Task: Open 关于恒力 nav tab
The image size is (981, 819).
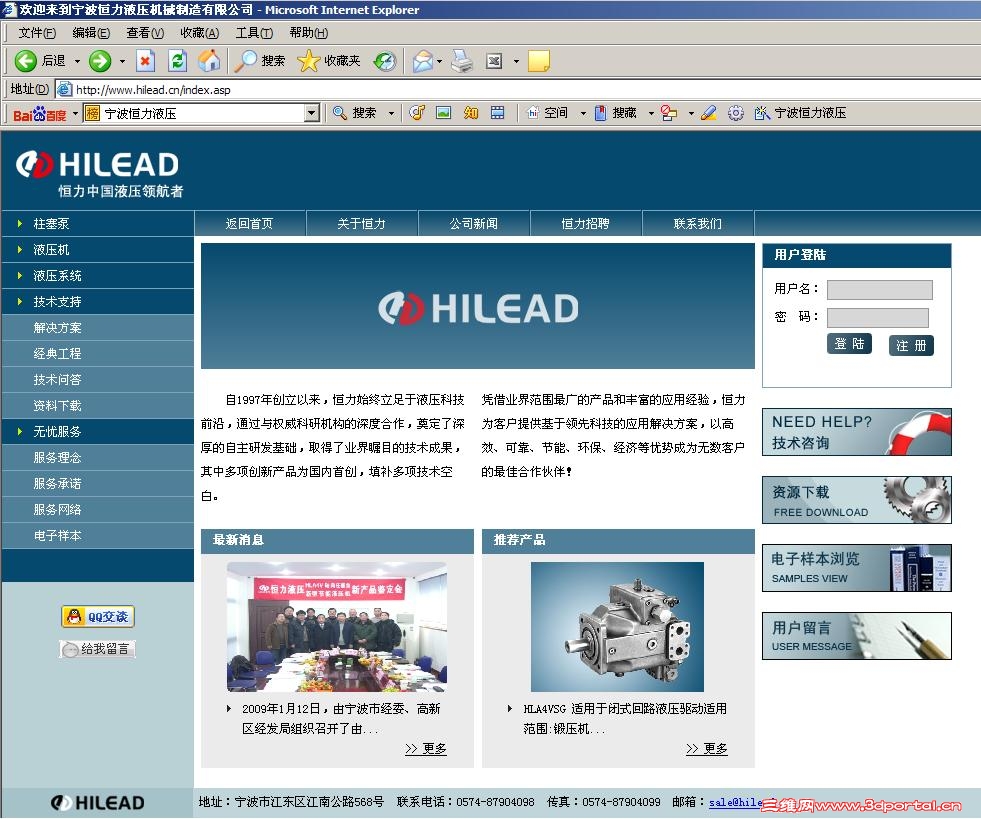Action: coord(362,223)
